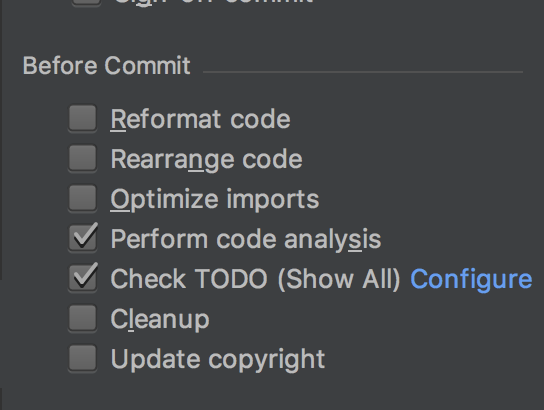Click the 'Perform code analysis' label

[x=246, y=239]
